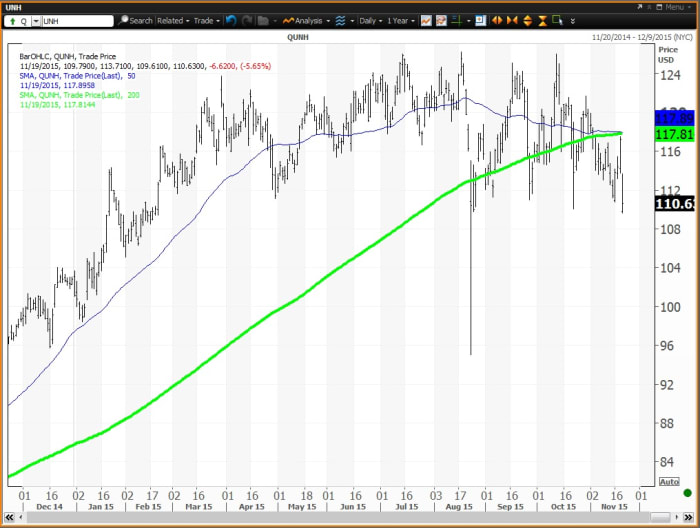Open the Related menu
Viewport: 700px width, 528px height.
172,20
